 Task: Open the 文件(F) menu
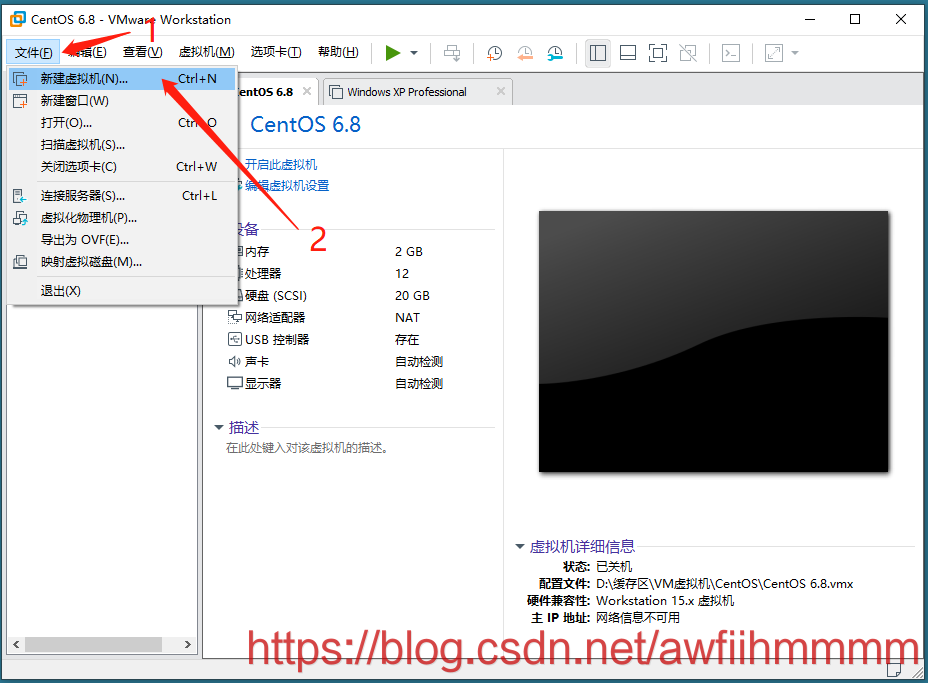(x=33, y=52)
